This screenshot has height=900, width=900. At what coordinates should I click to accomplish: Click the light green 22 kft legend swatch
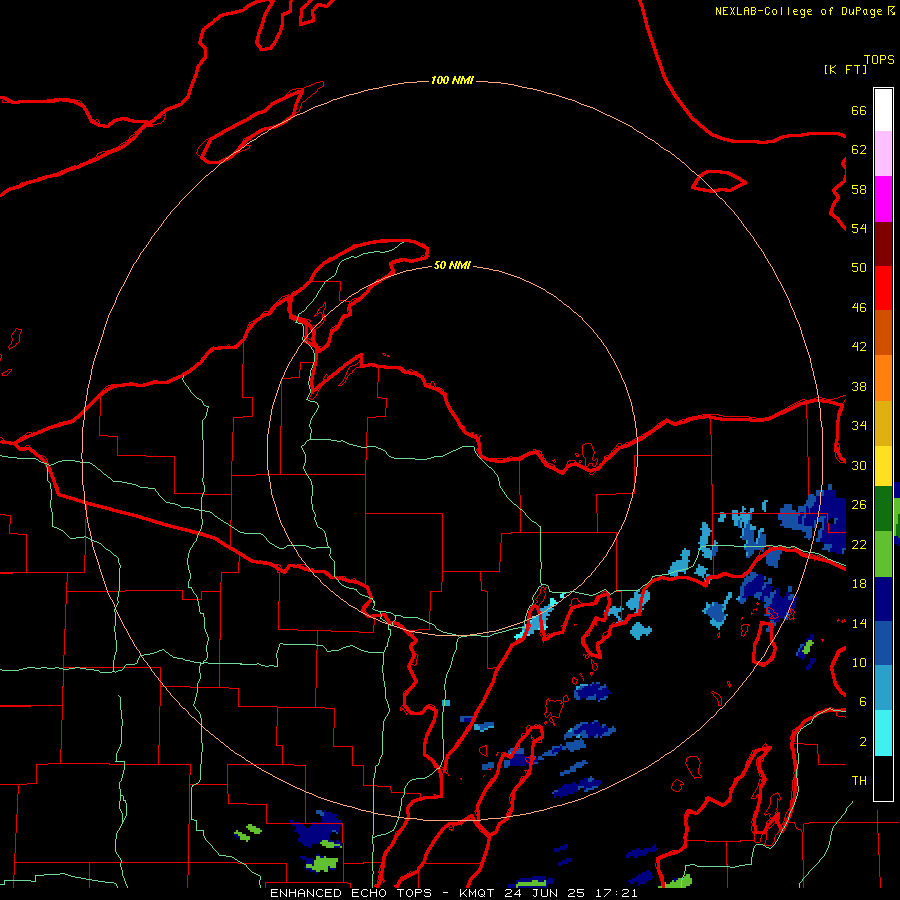click(883, 554)
